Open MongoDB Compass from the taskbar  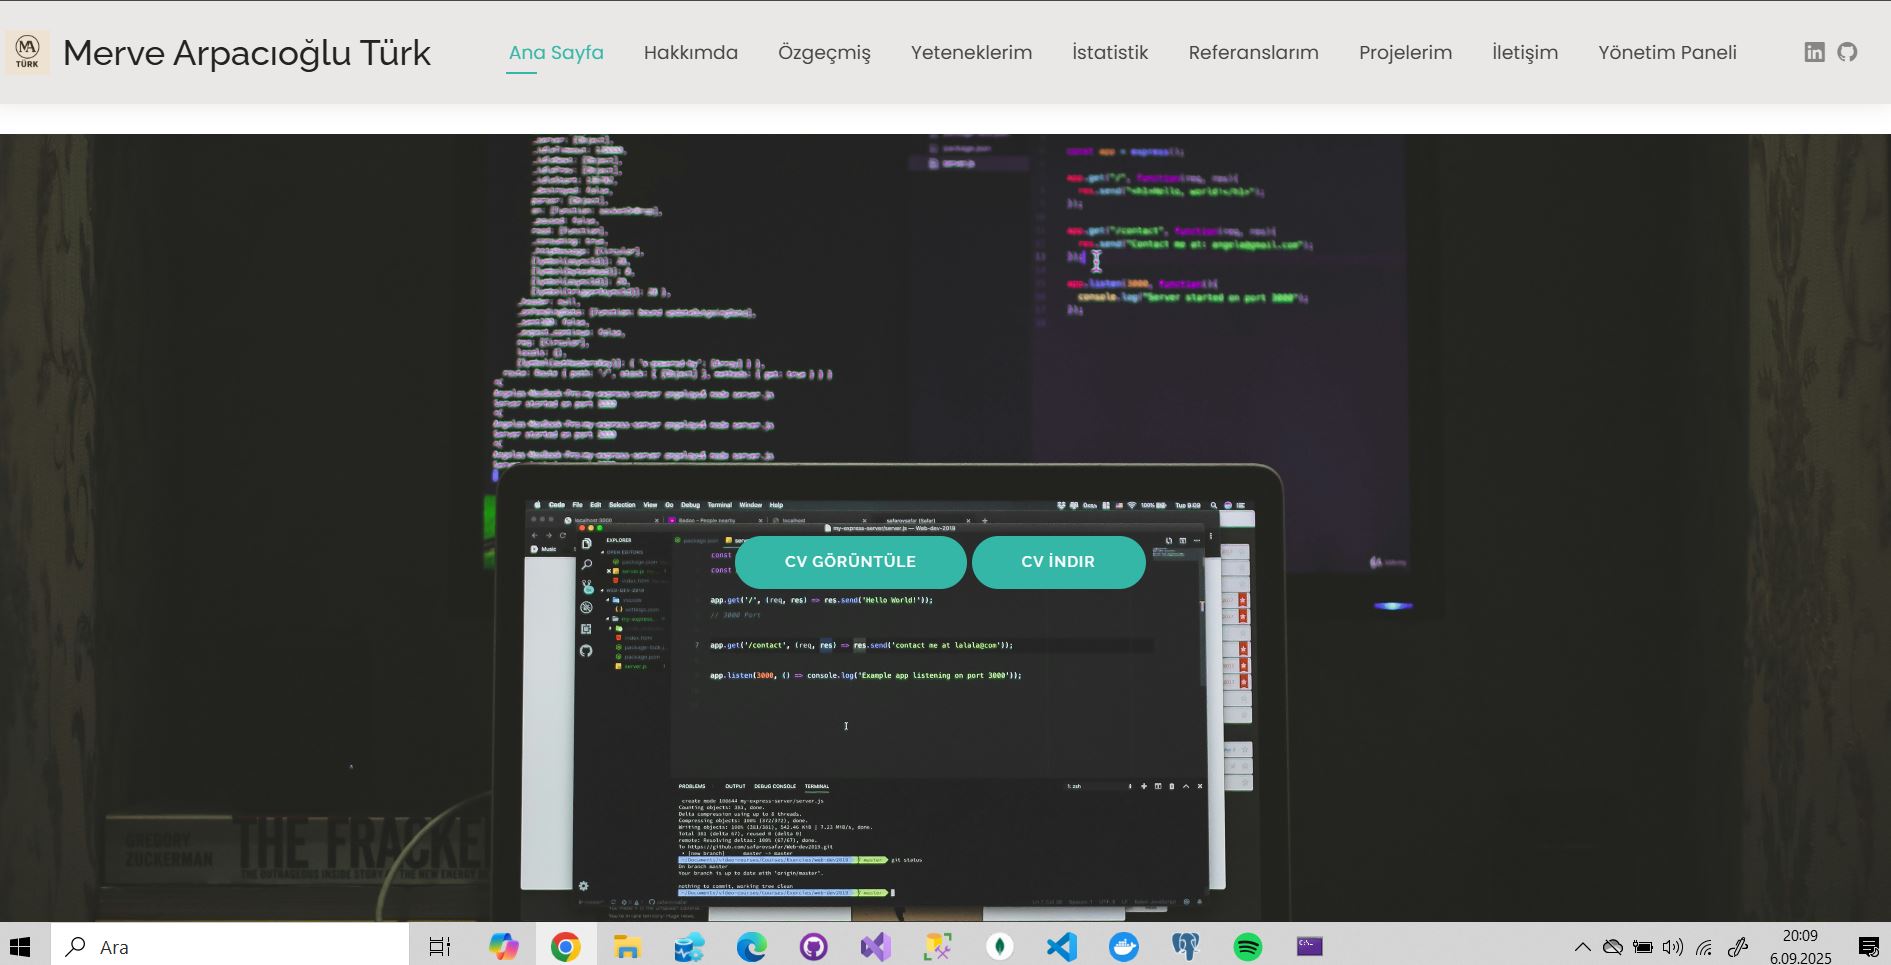(x=999, y=946)
